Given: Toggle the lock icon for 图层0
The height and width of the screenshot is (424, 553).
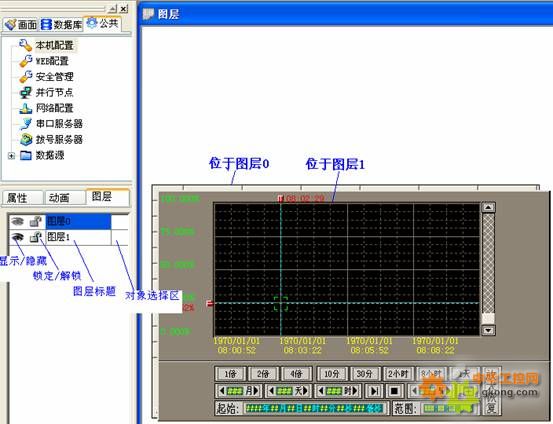Looking at the screenshot, I should coord(35,221).
